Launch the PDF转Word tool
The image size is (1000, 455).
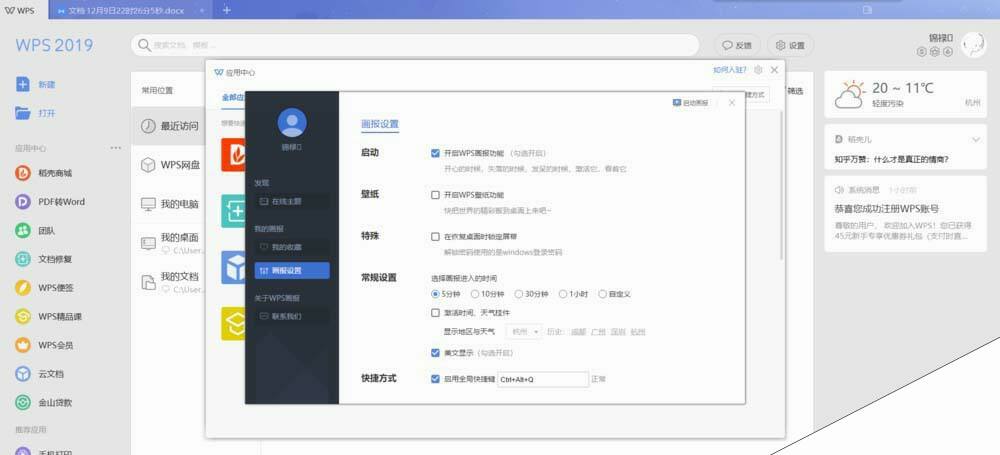click(50, 202)
